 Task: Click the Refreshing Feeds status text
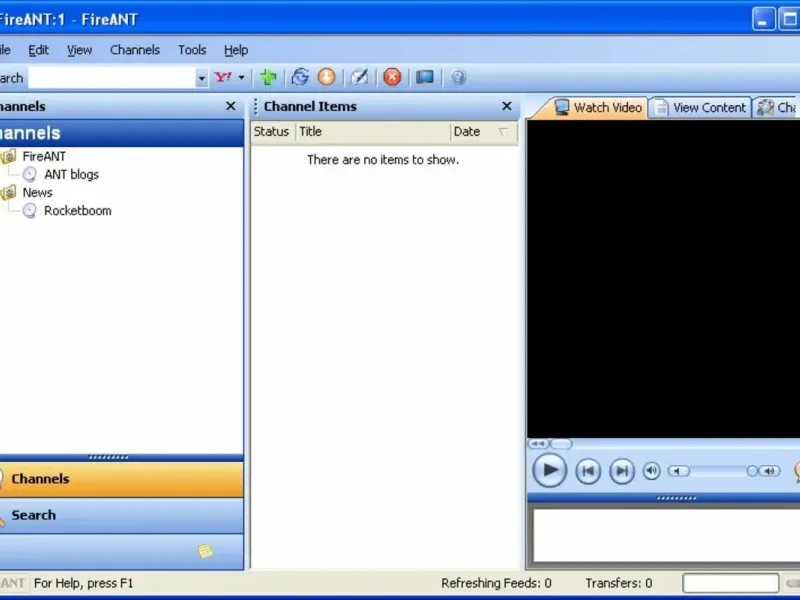[496, 583]
